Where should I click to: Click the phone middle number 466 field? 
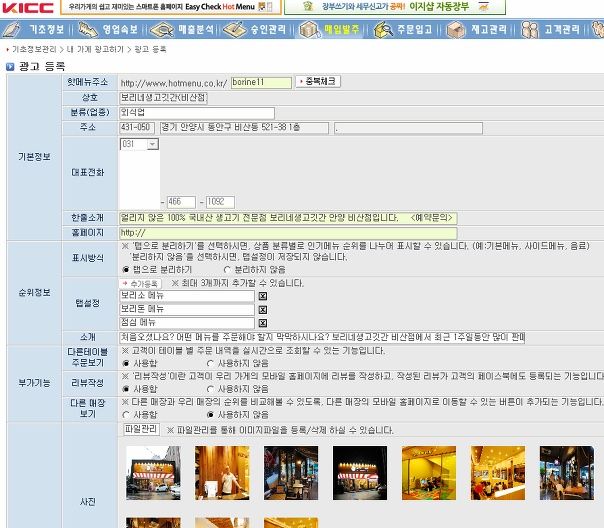[181, 202]
